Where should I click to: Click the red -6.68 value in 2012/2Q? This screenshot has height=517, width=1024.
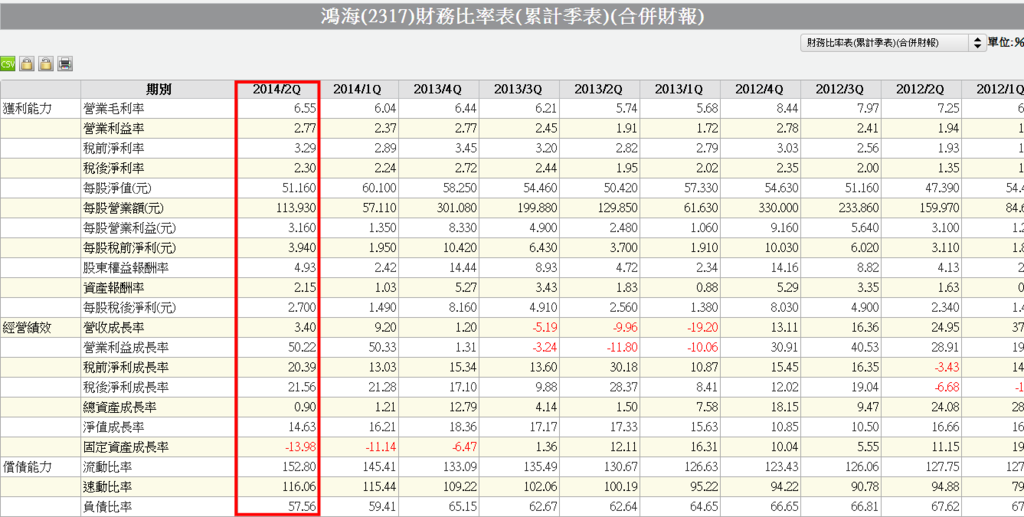tap(945, 387)
